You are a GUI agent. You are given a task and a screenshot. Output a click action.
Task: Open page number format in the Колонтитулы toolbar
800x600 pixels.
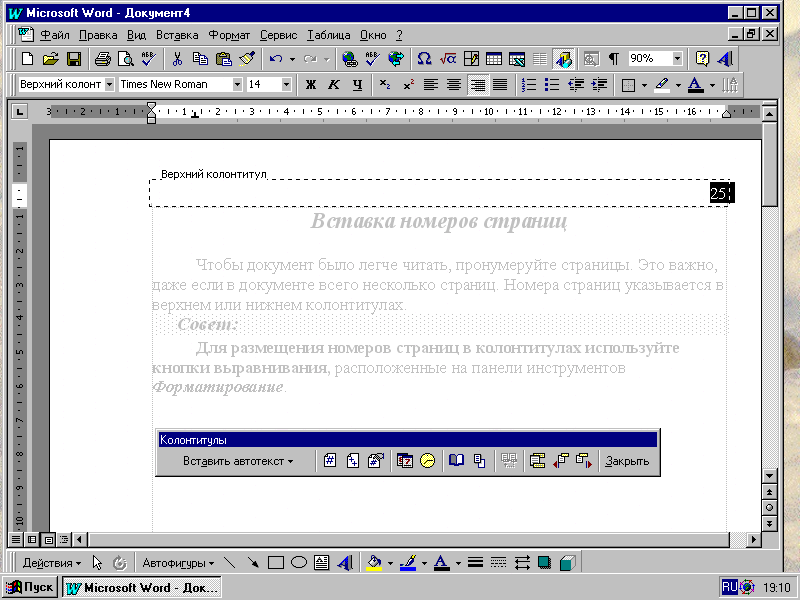coord(376,461)
